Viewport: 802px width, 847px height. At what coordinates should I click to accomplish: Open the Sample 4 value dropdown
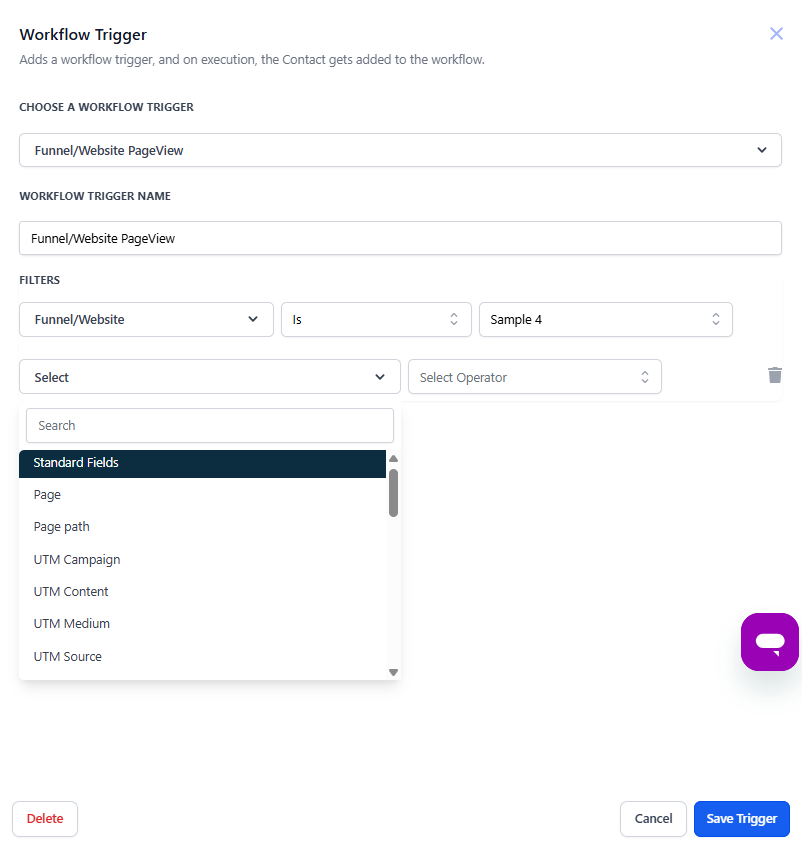pyautogui.click(x=606, y=319)
